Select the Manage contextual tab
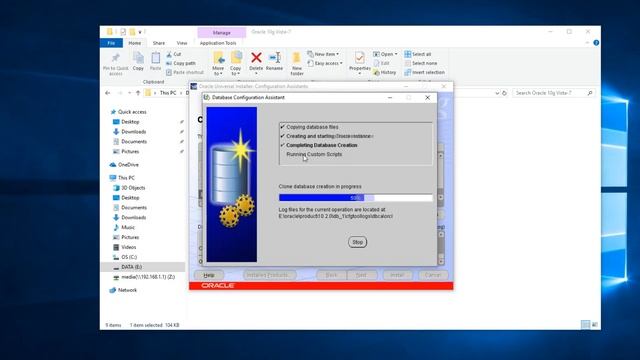 222,33
